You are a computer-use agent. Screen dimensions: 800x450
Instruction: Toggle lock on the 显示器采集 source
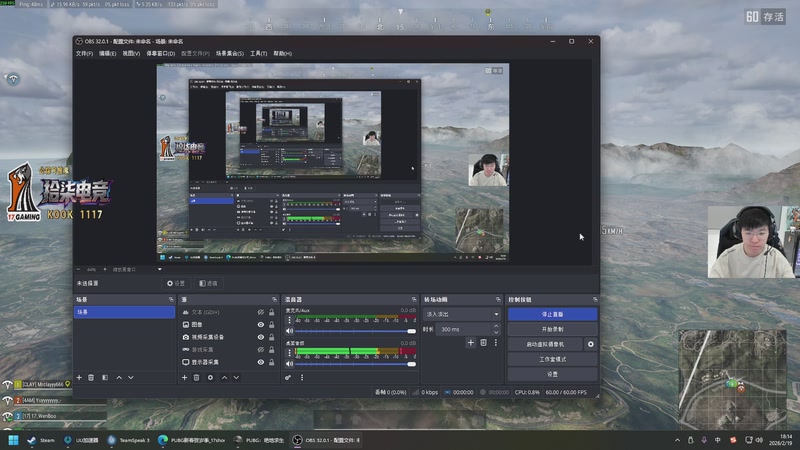(x=271, y=362)
